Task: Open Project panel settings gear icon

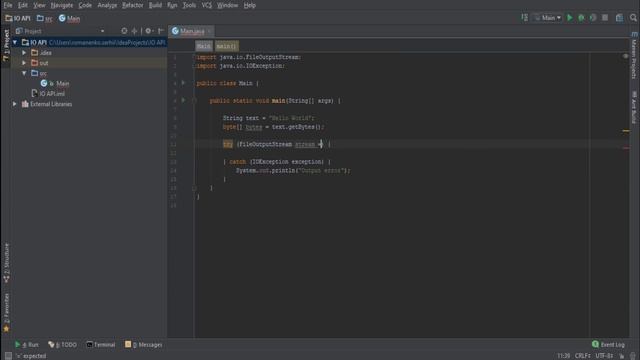Action: [148, 31]
